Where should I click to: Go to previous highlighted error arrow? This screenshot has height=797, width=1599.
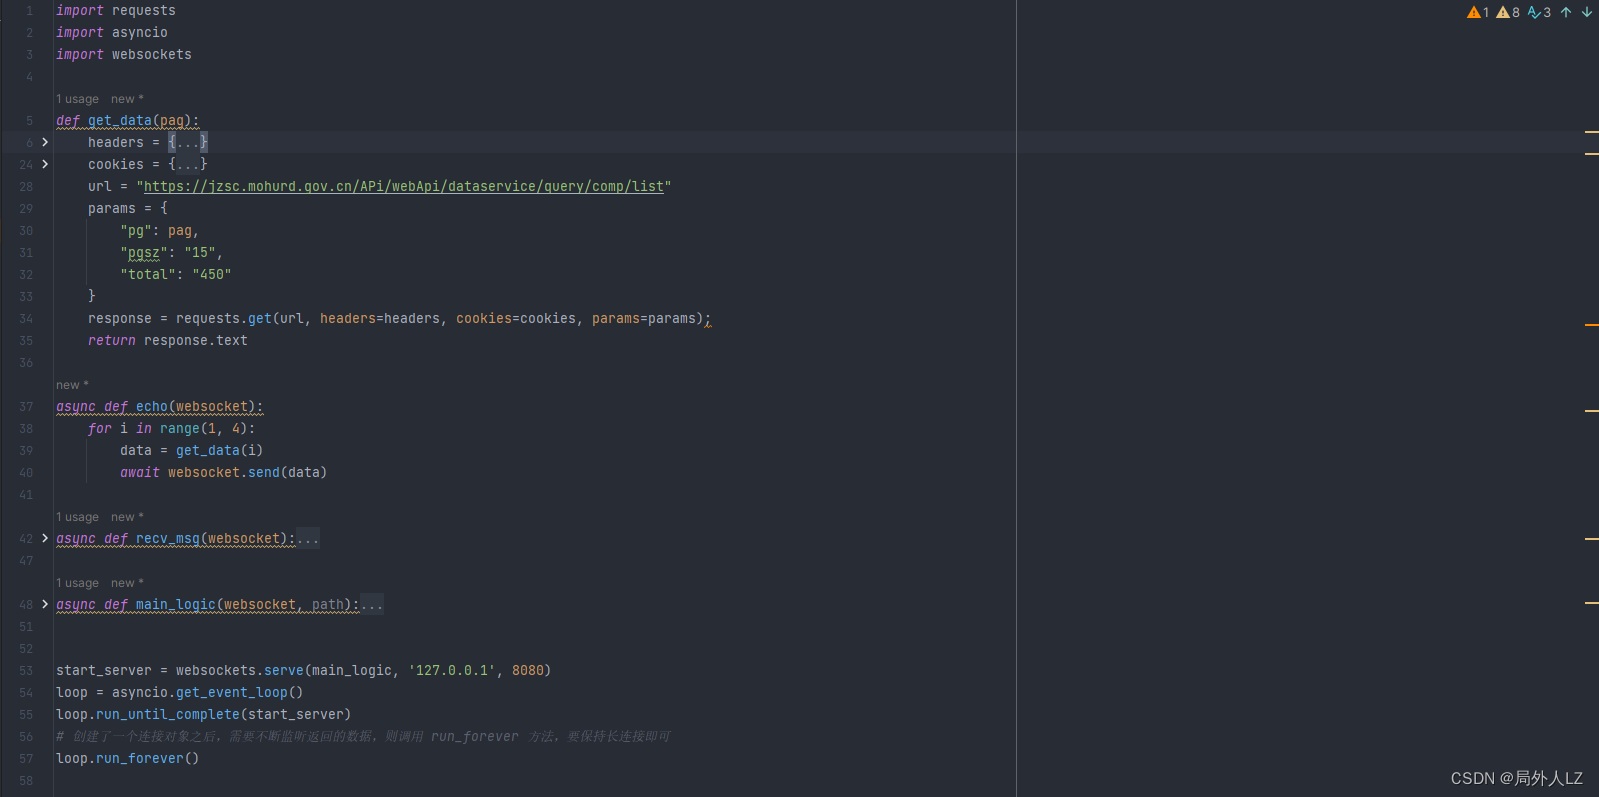coord(1566,12)
